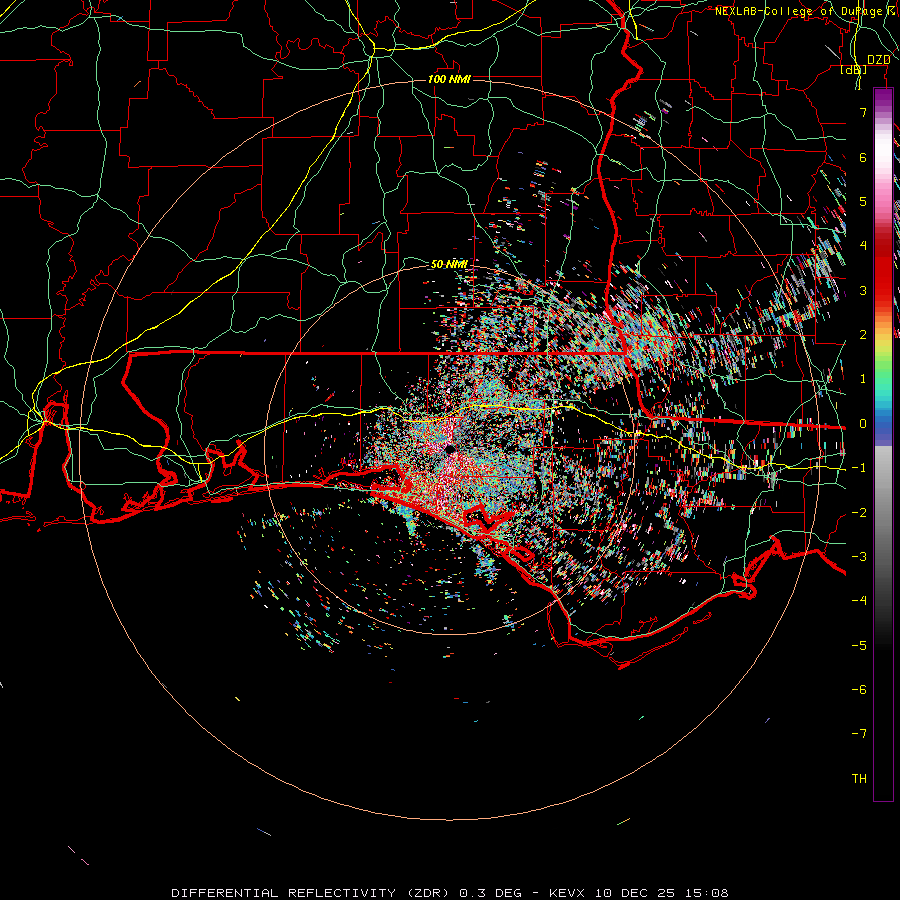This screenshot has width=900, height=900.
Task: Click the 0 value on the color scale
Action: pos(863,424)
